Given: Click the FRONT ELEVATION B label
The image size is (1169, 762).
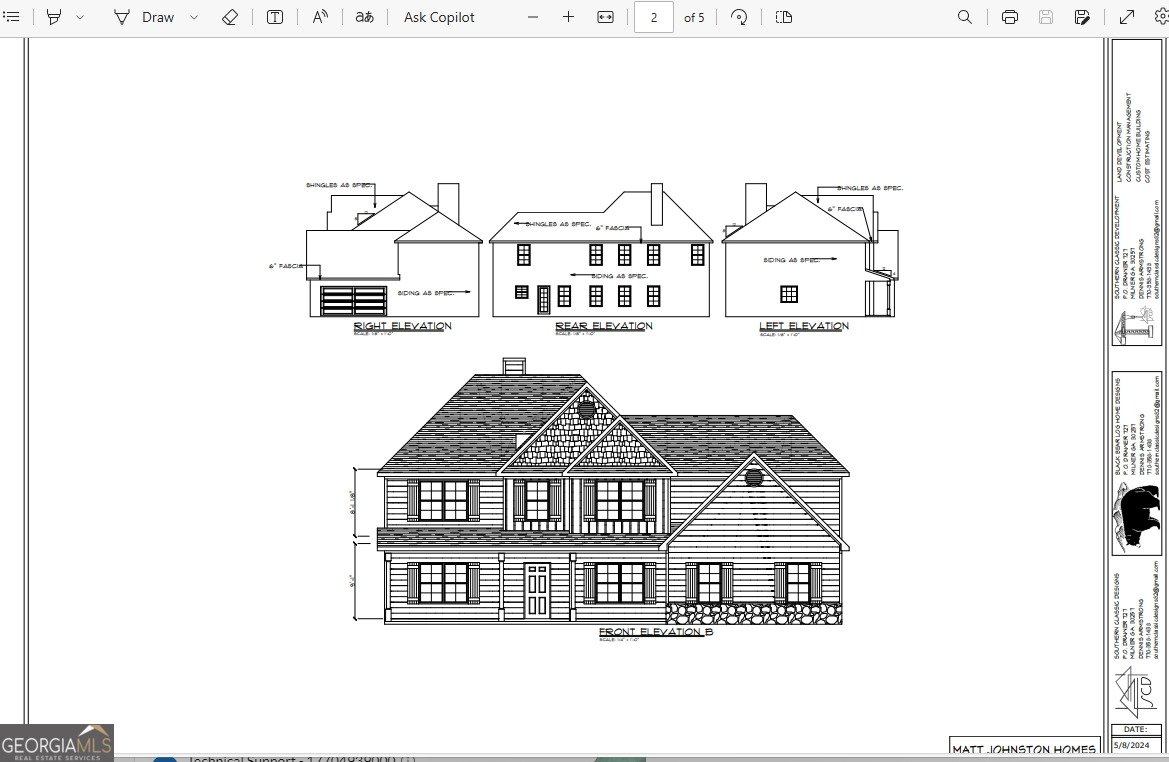Looking at the screenshot, I should 656,632.
